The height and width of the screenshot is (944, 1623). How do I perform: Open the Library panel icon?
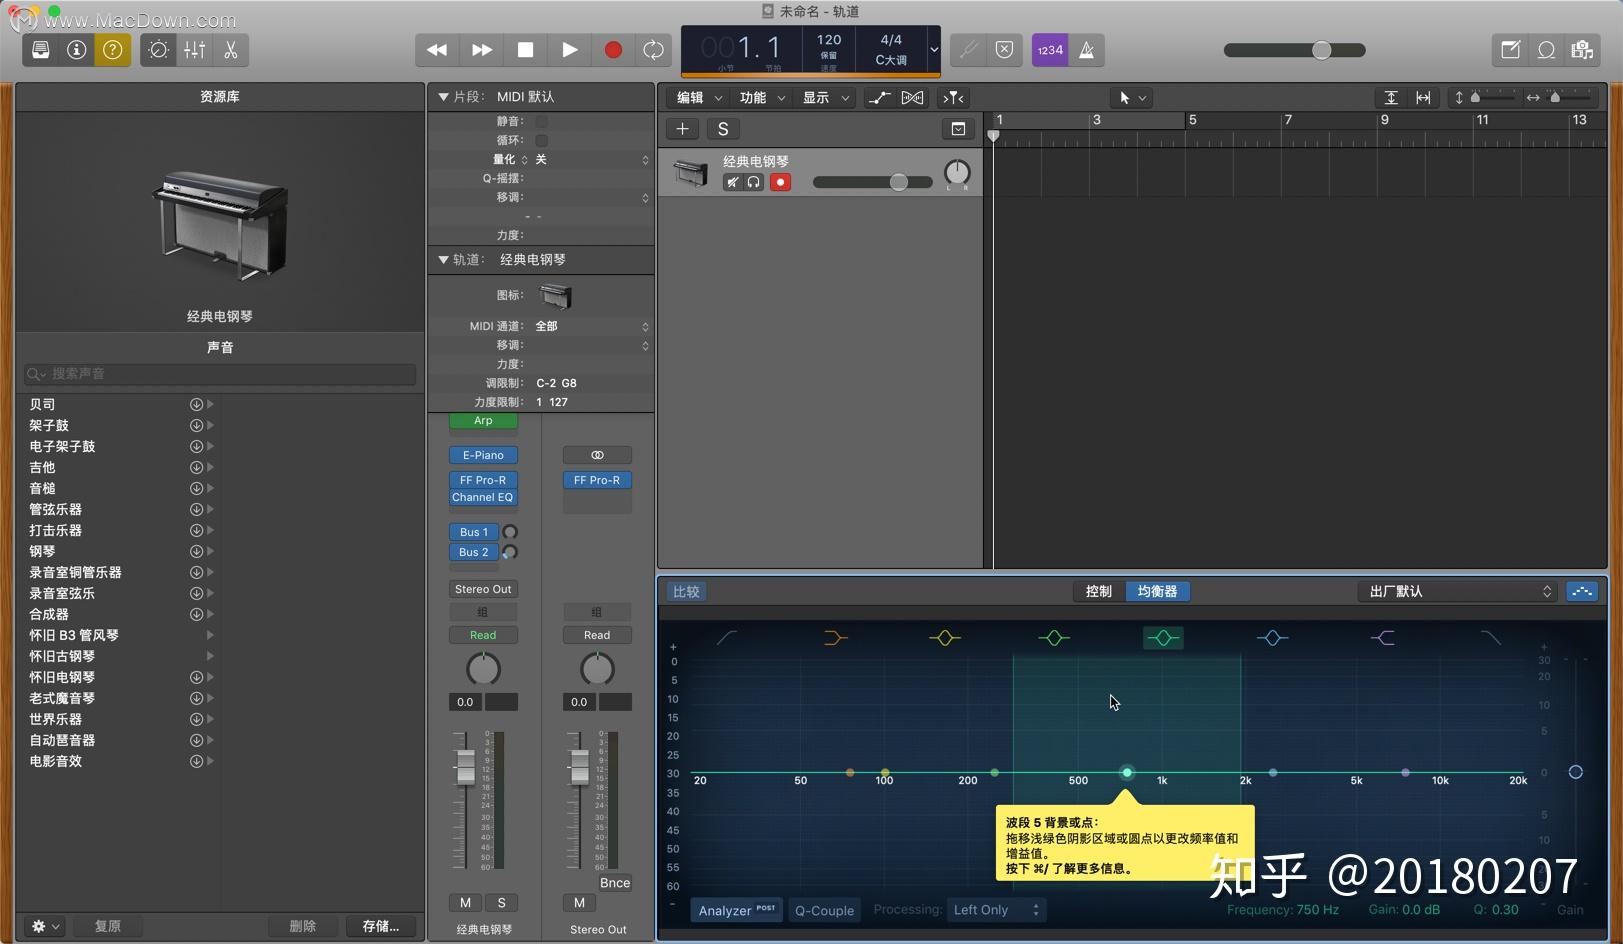41,50
